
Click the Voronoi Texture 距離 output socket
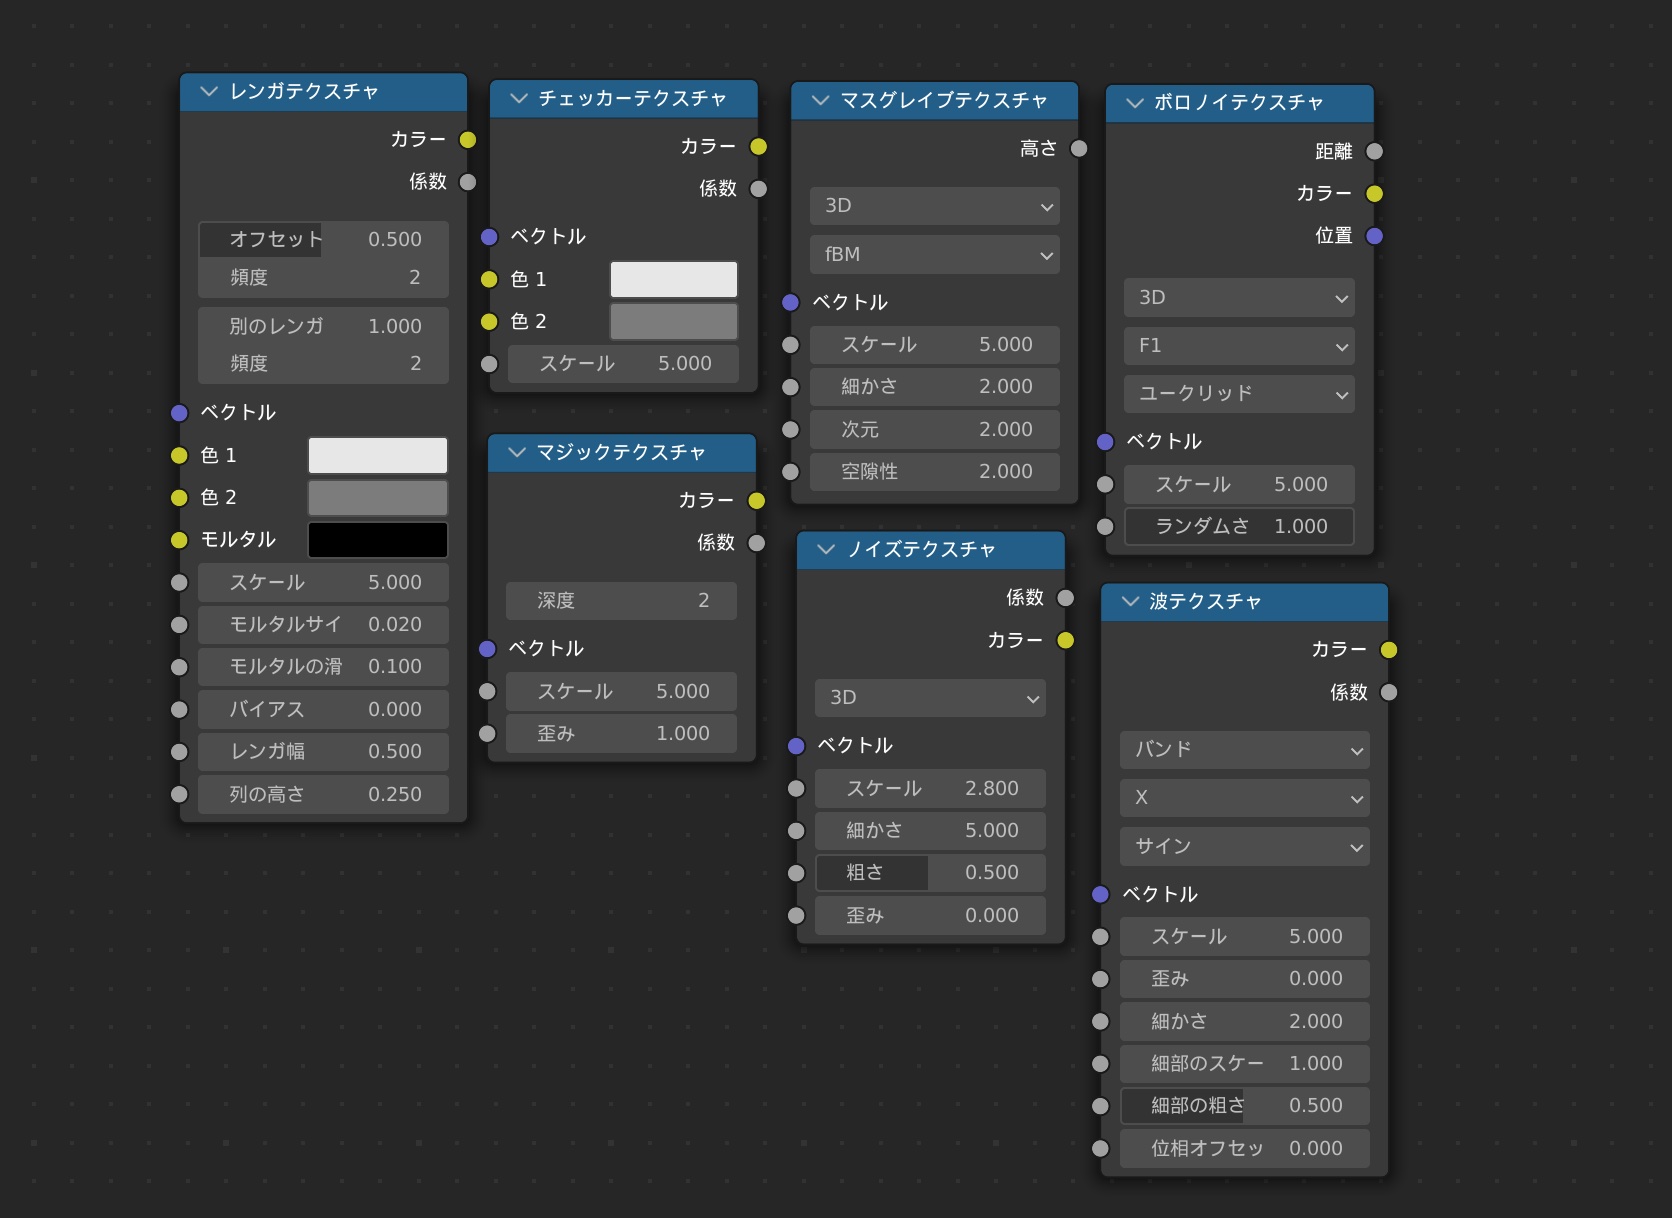click(1374, 151)
